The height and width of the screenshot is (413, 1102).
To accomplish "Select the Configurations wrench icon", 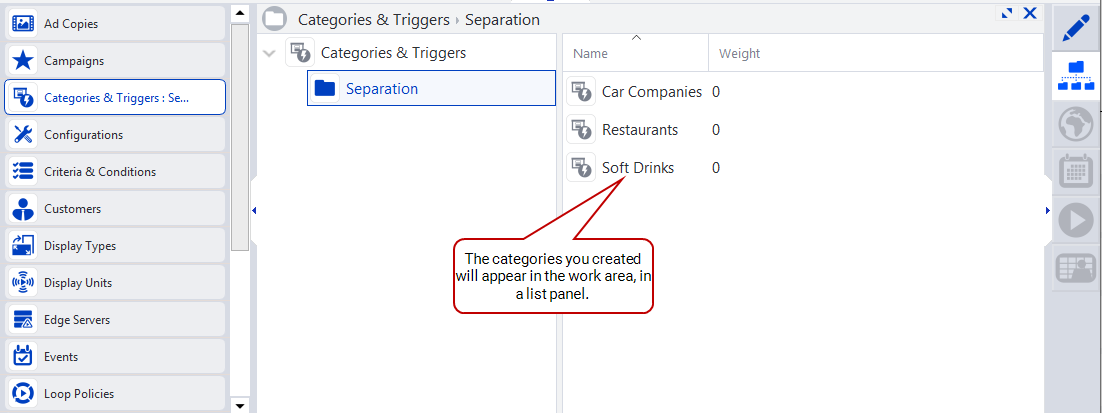I will click(23, 135).
